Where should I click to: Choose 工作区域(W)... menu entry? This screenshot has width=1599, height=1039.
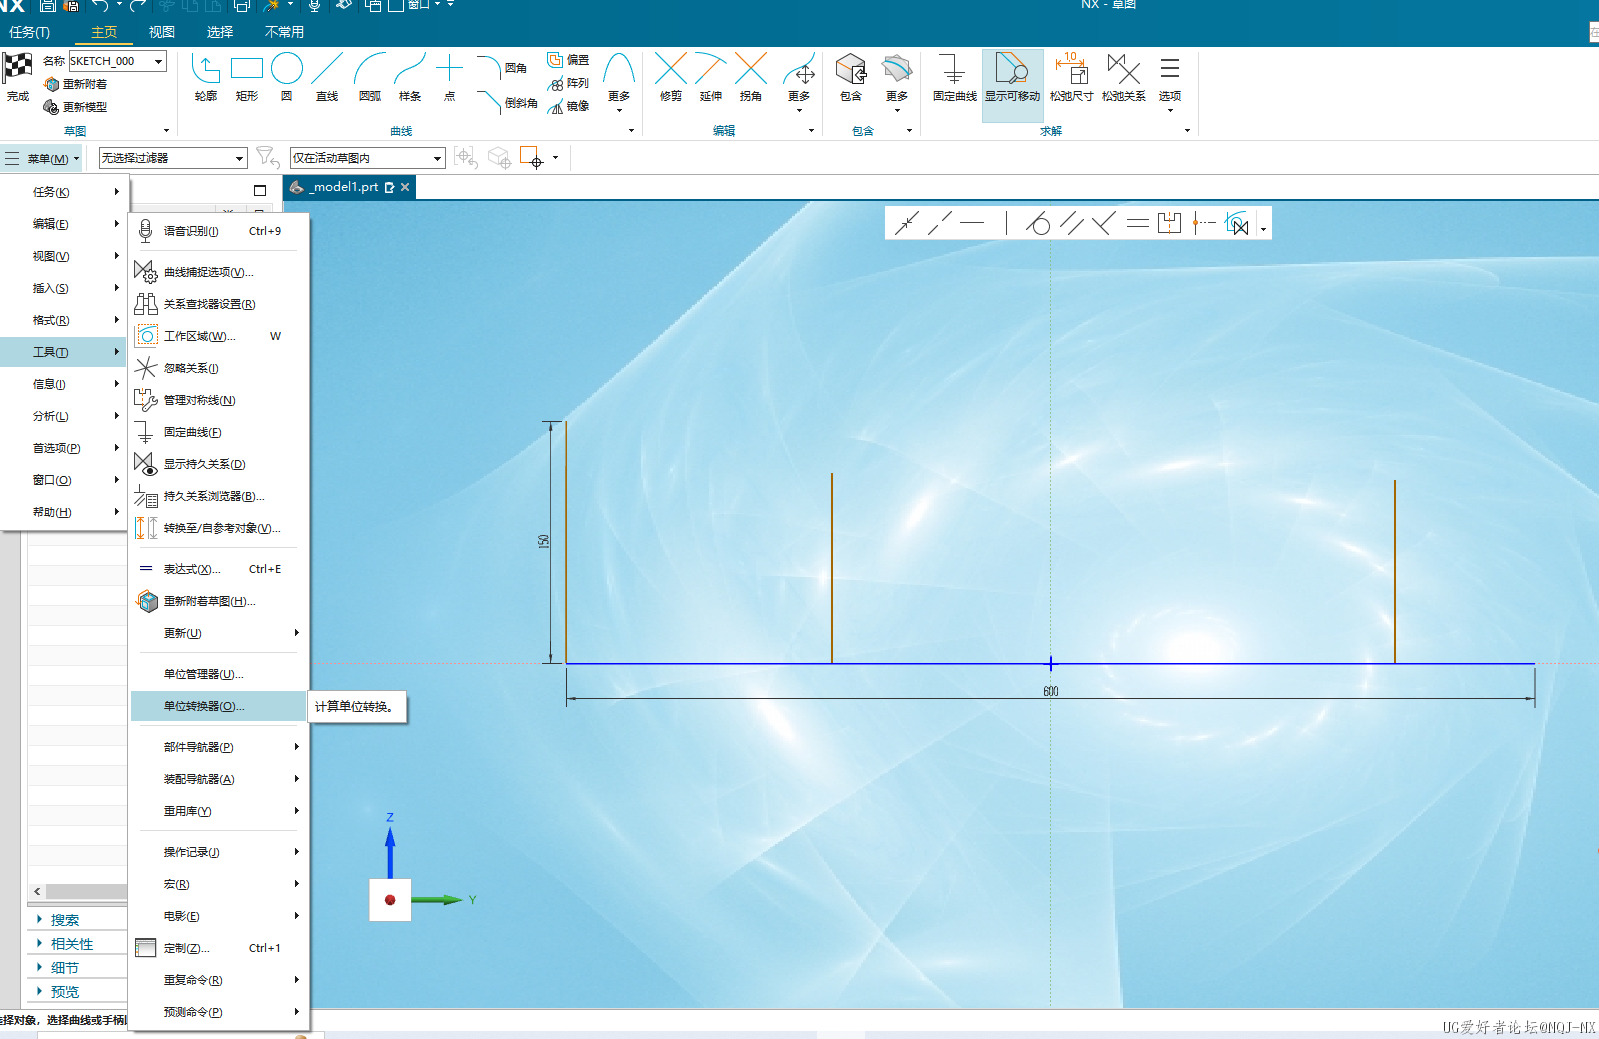(218, 336)
